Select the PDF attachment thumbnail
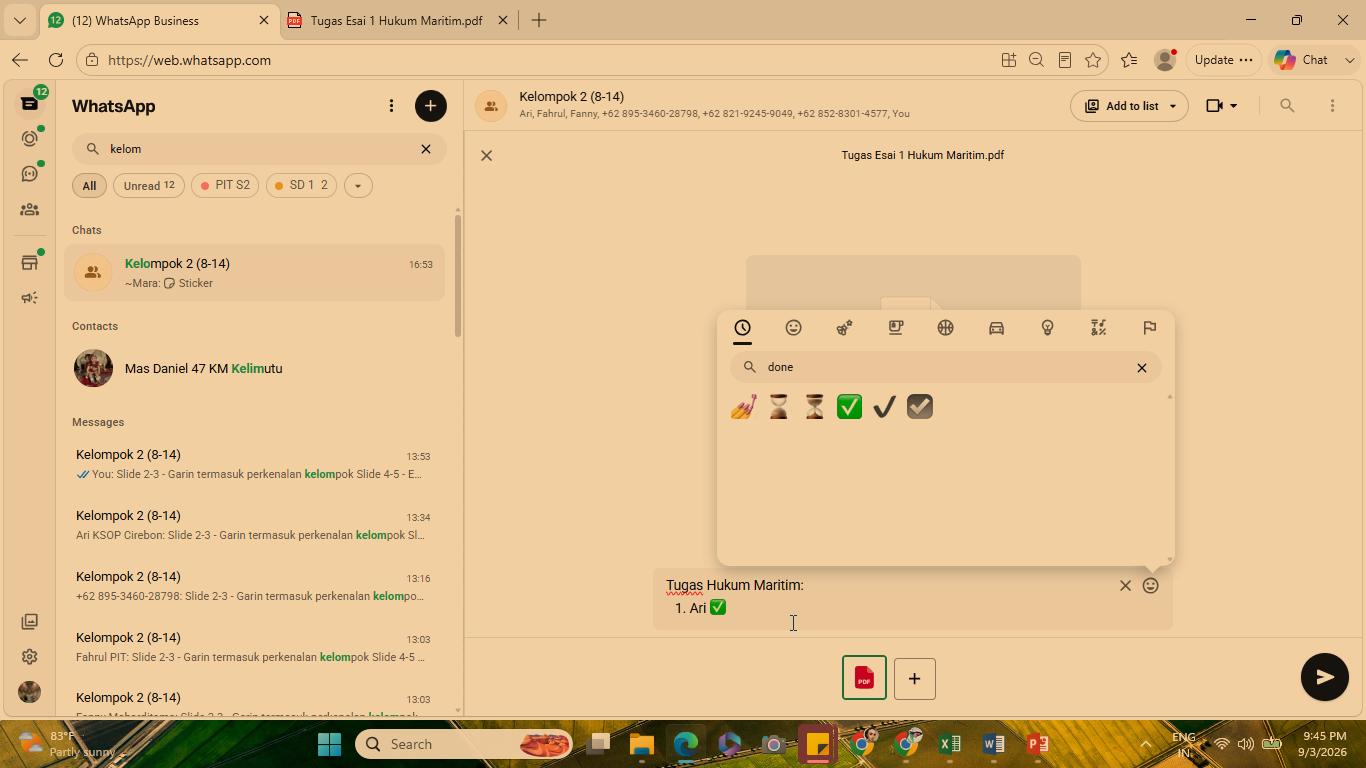The height and width of the screenshot is (768, 1366). click(864, 678)
